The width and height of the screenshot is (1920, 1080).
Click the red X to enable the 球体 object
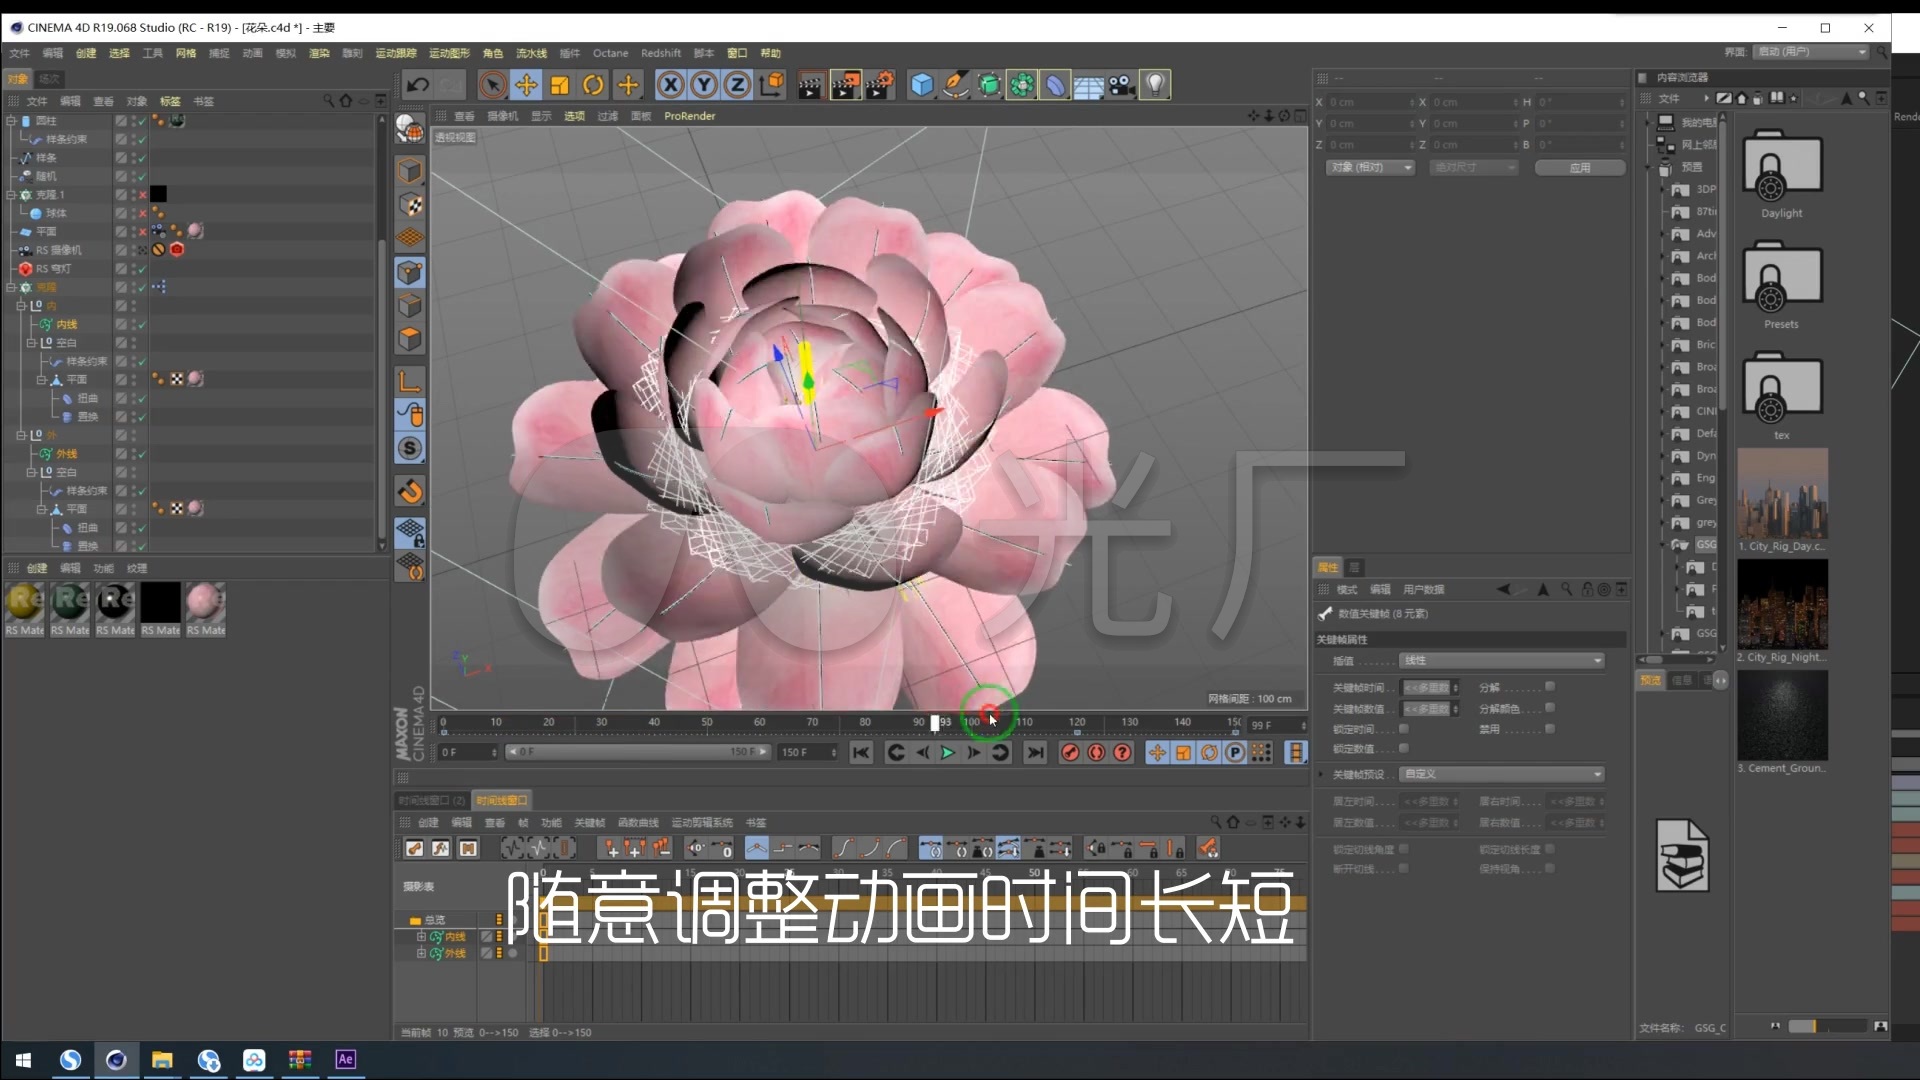(143, 213)
